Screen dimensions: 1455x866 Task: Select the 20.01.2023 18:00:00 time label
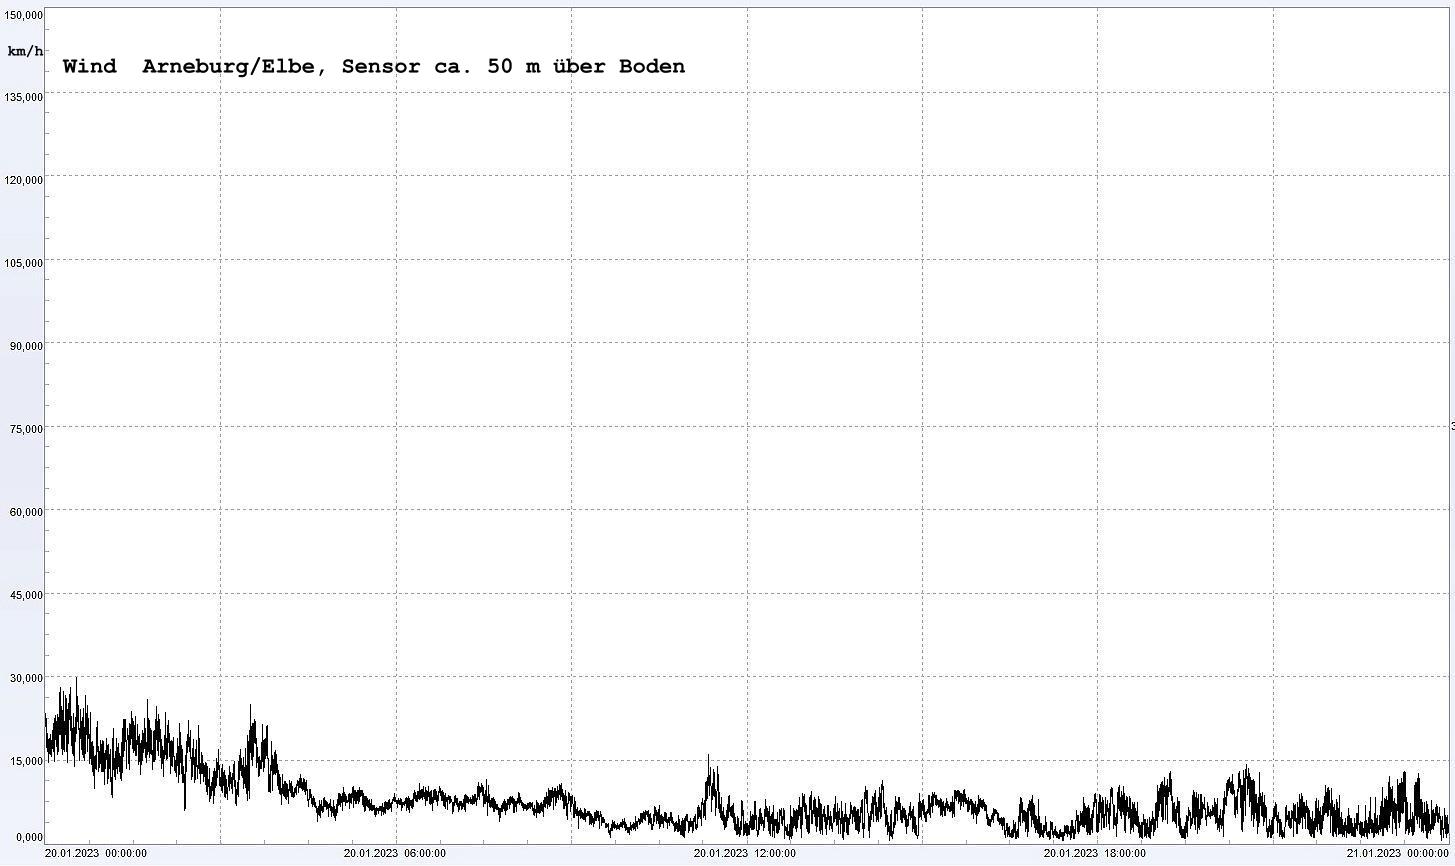(1095, 853)
